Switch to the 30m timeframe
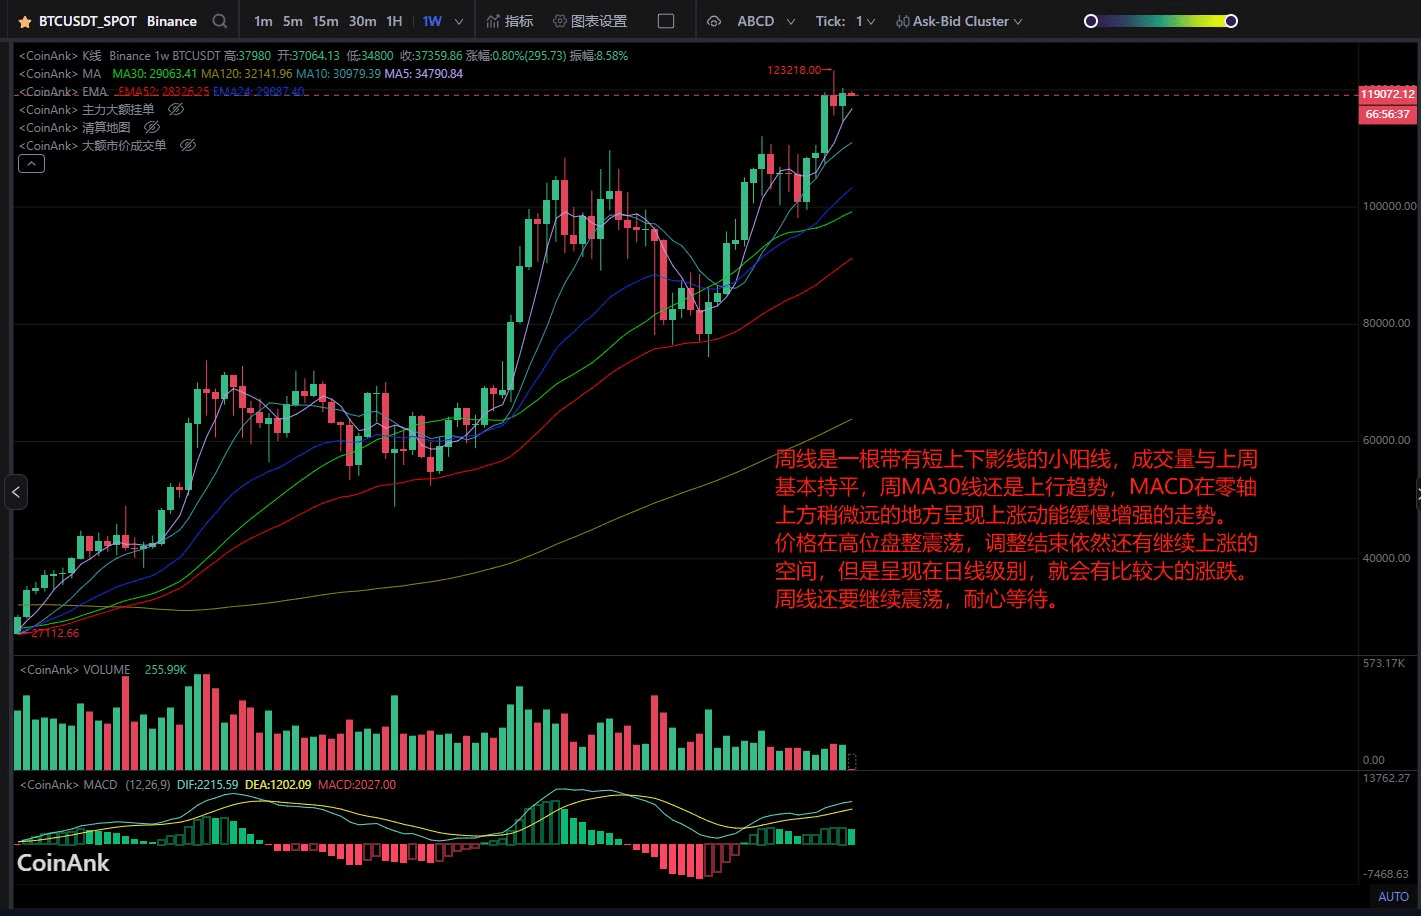 pos(362,21)
